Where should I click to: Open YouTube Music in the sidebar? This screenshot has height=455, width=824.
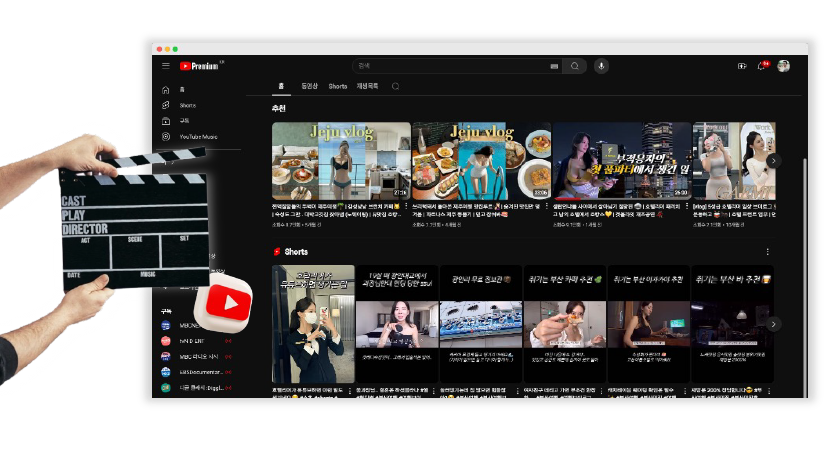click(197, 136)
